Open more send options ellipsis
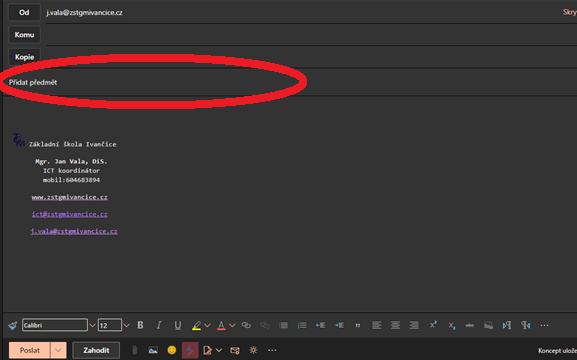This screenshot has width=577, height=360. (272, 350)
